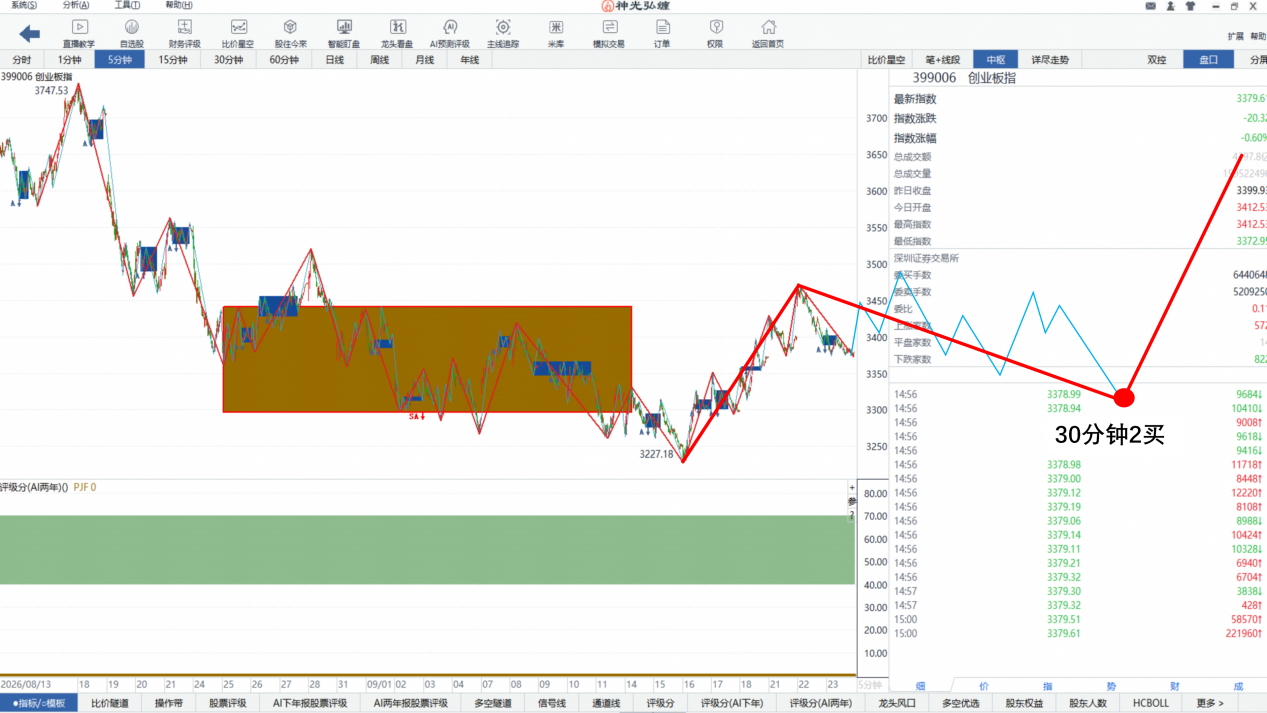Toggle the 盘口 panel button

pyautogui.click(x=1208, y=60)
